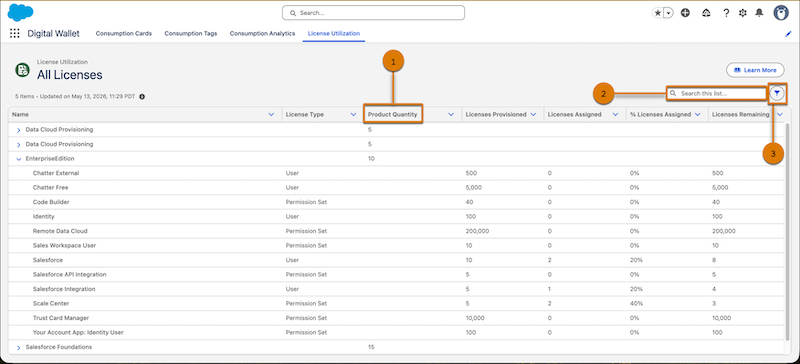Select the Chatter External row name
The width and height of the screenshot is (800, 364).
[56, 173]
